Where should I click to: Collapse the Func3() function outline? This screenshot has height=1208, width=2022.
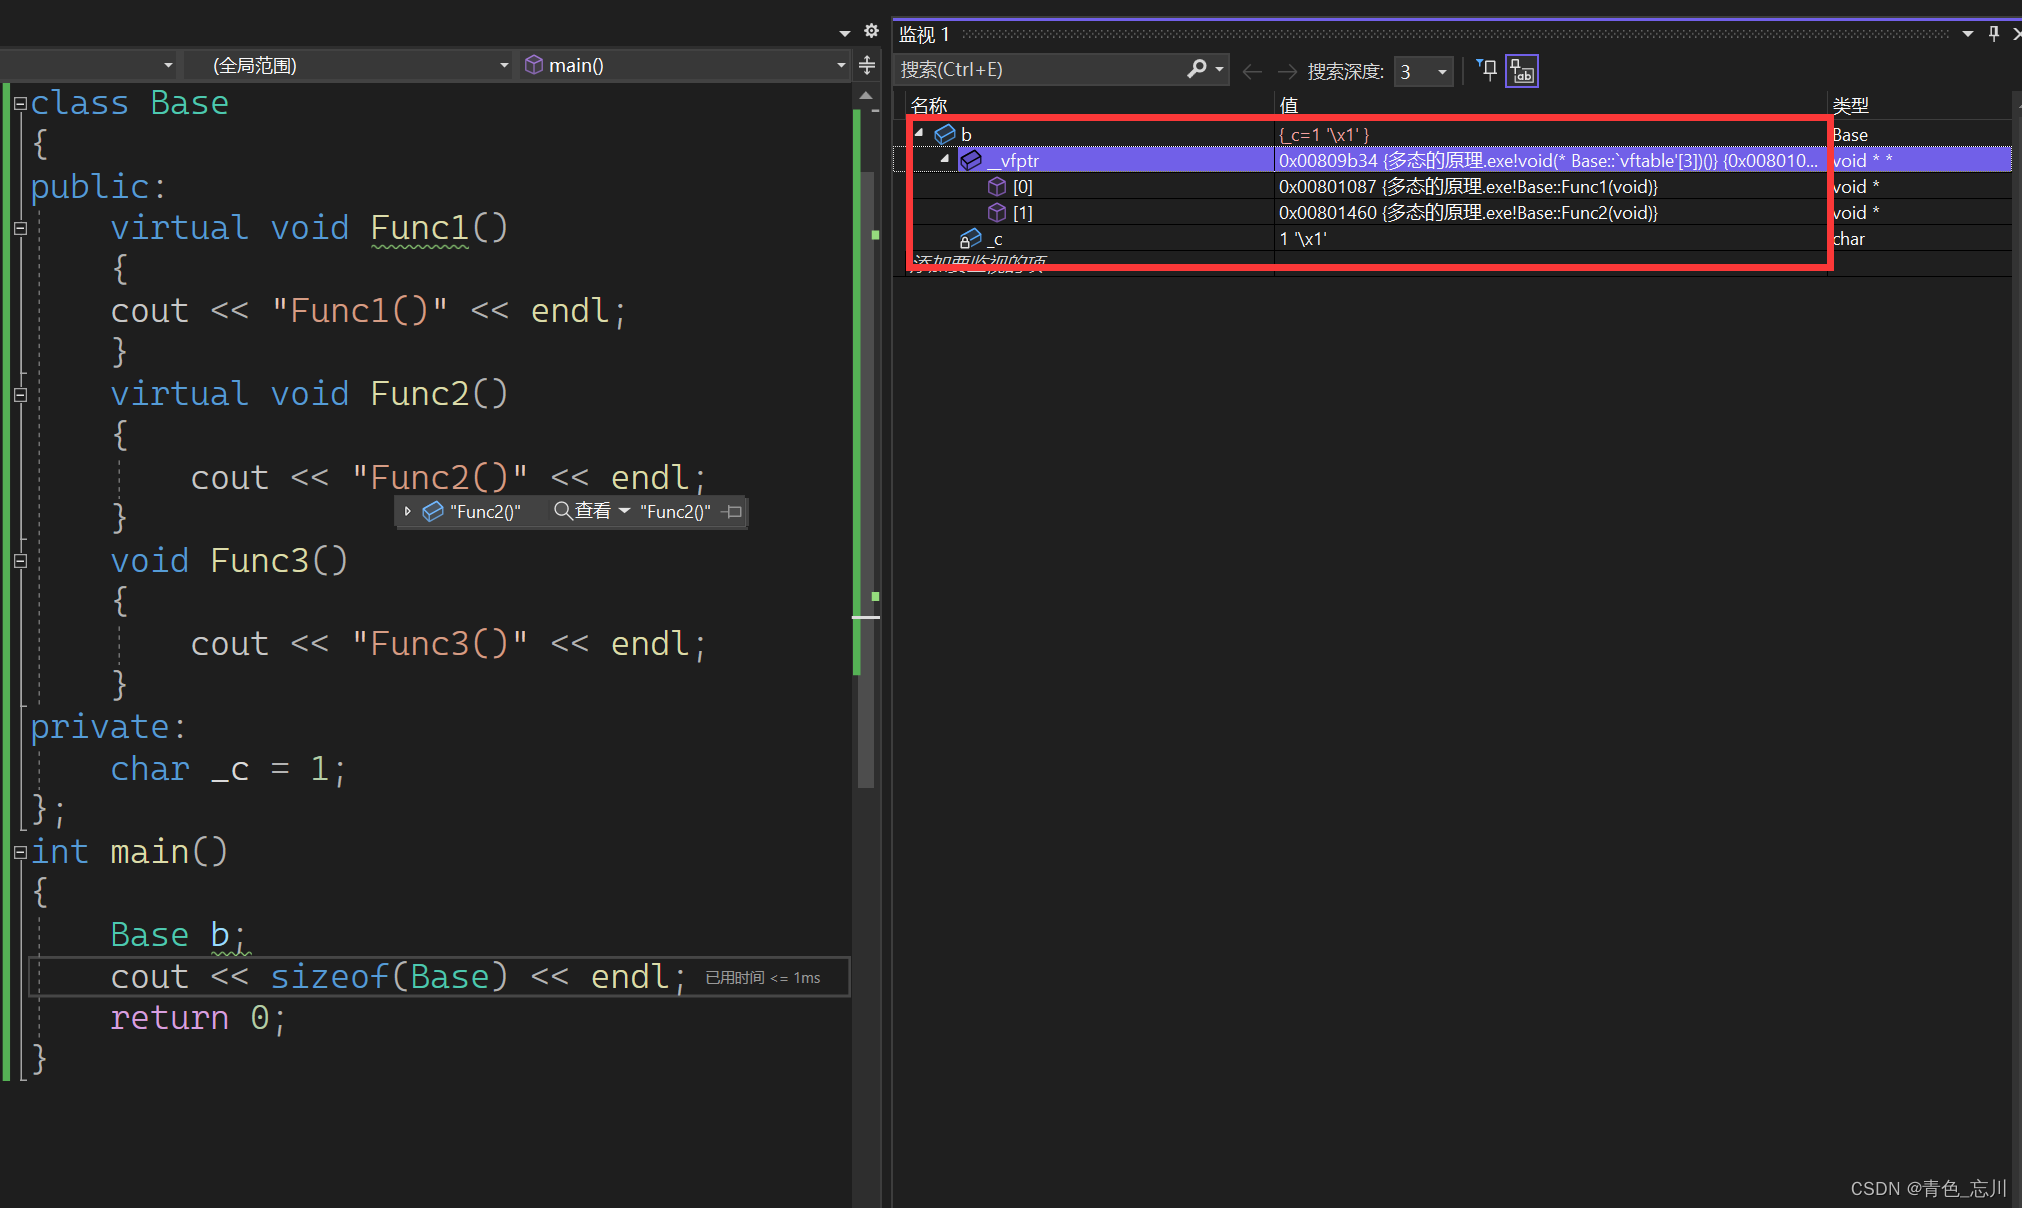click(19, 561)
